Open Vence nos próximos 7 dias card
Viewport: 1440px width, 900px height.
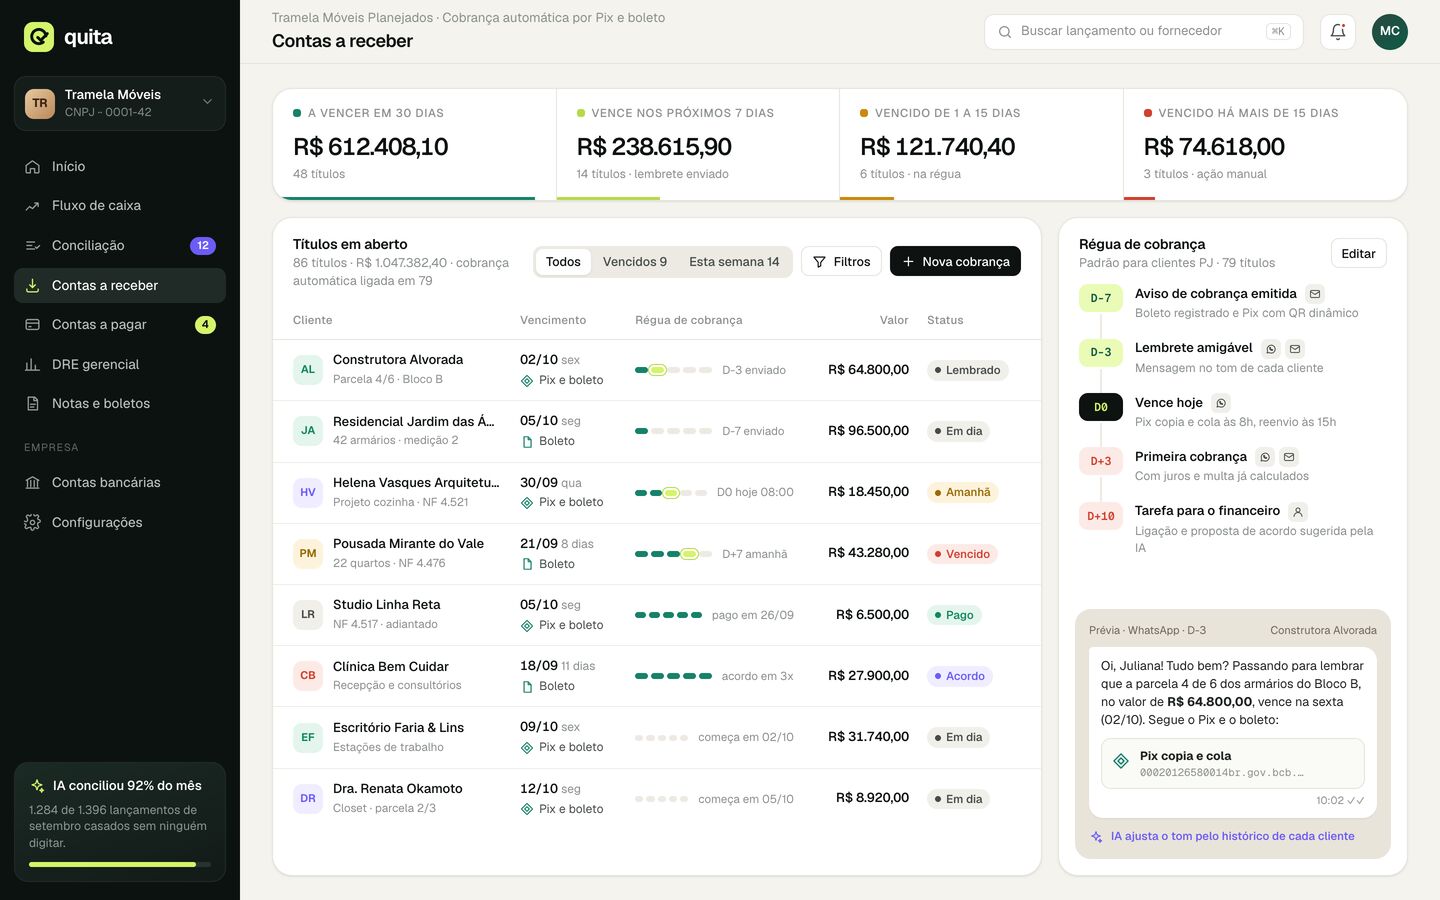(698, 144)
